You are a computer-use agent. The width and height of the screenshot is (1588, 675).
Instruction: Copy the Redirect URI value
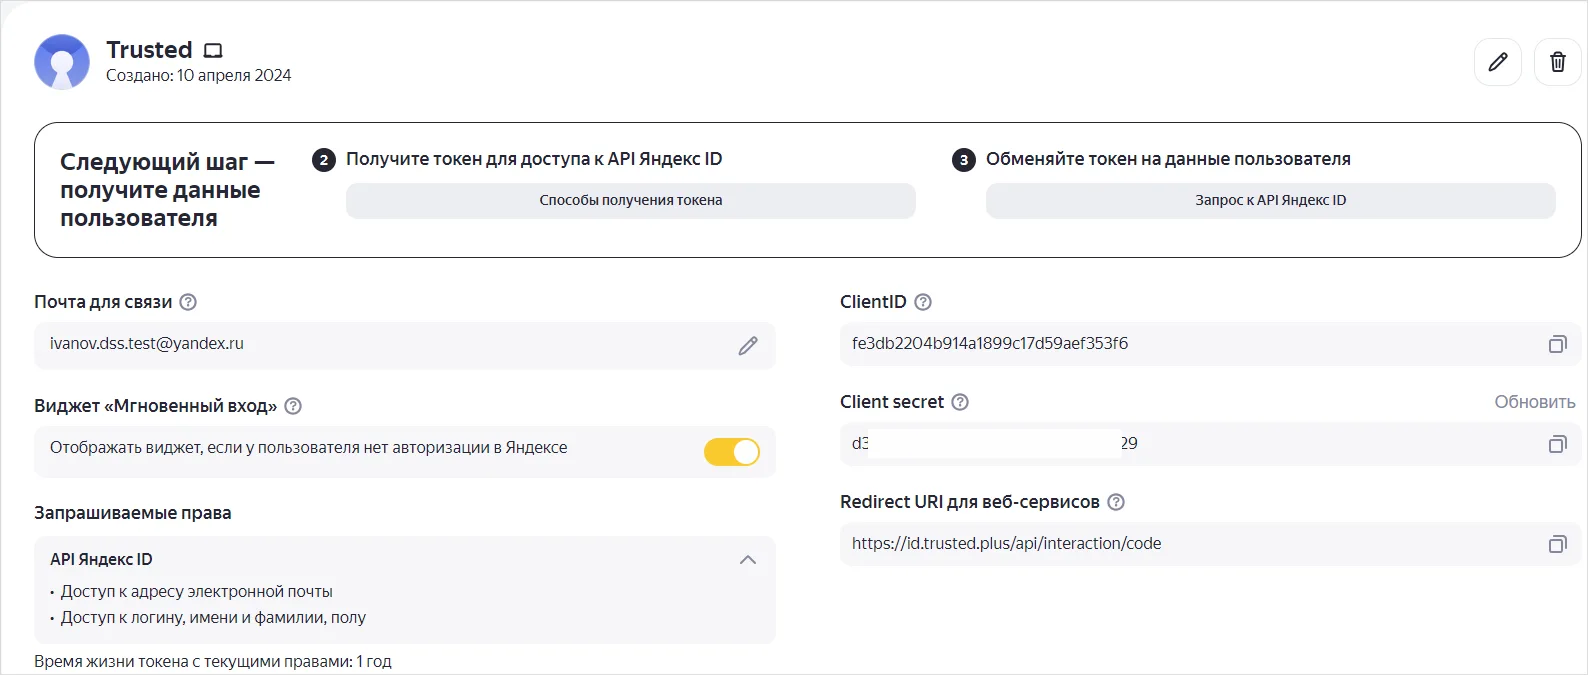[x=1557, y=544]
